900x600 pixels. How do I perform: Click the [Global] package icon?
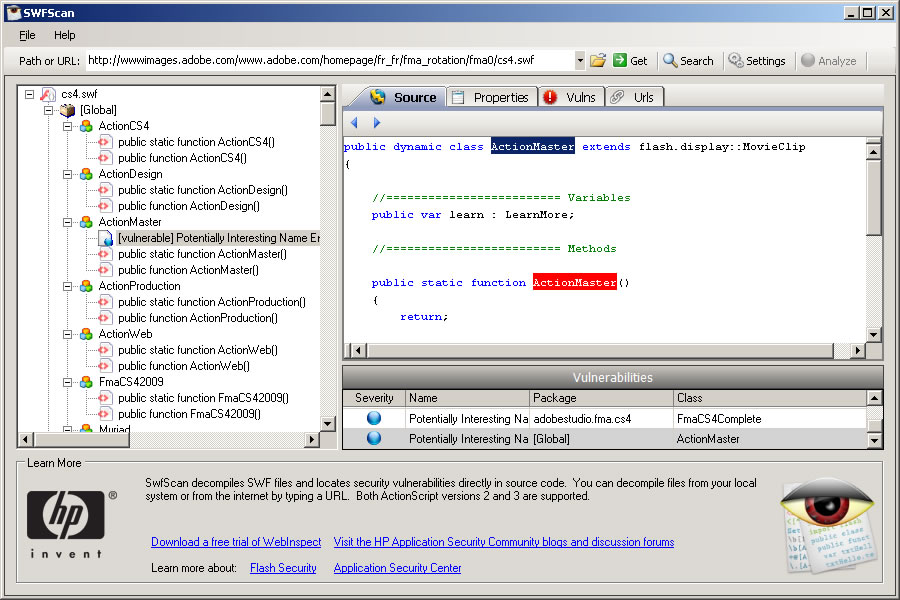coord(68,110)
